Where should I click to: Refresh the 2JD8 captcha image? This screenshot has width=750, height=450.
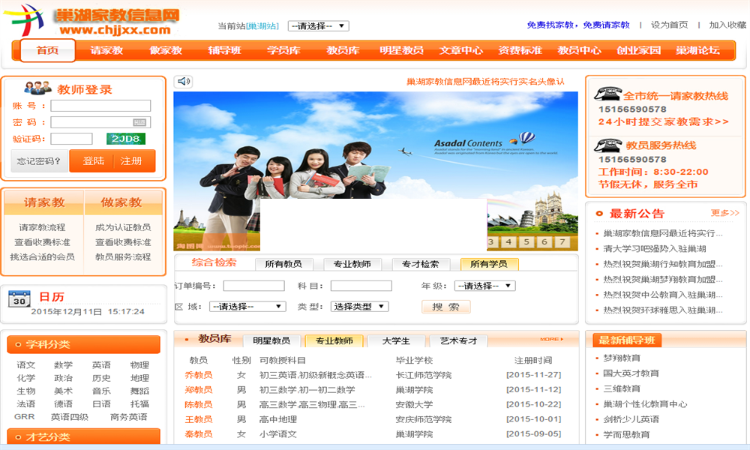tap(126, 139)
